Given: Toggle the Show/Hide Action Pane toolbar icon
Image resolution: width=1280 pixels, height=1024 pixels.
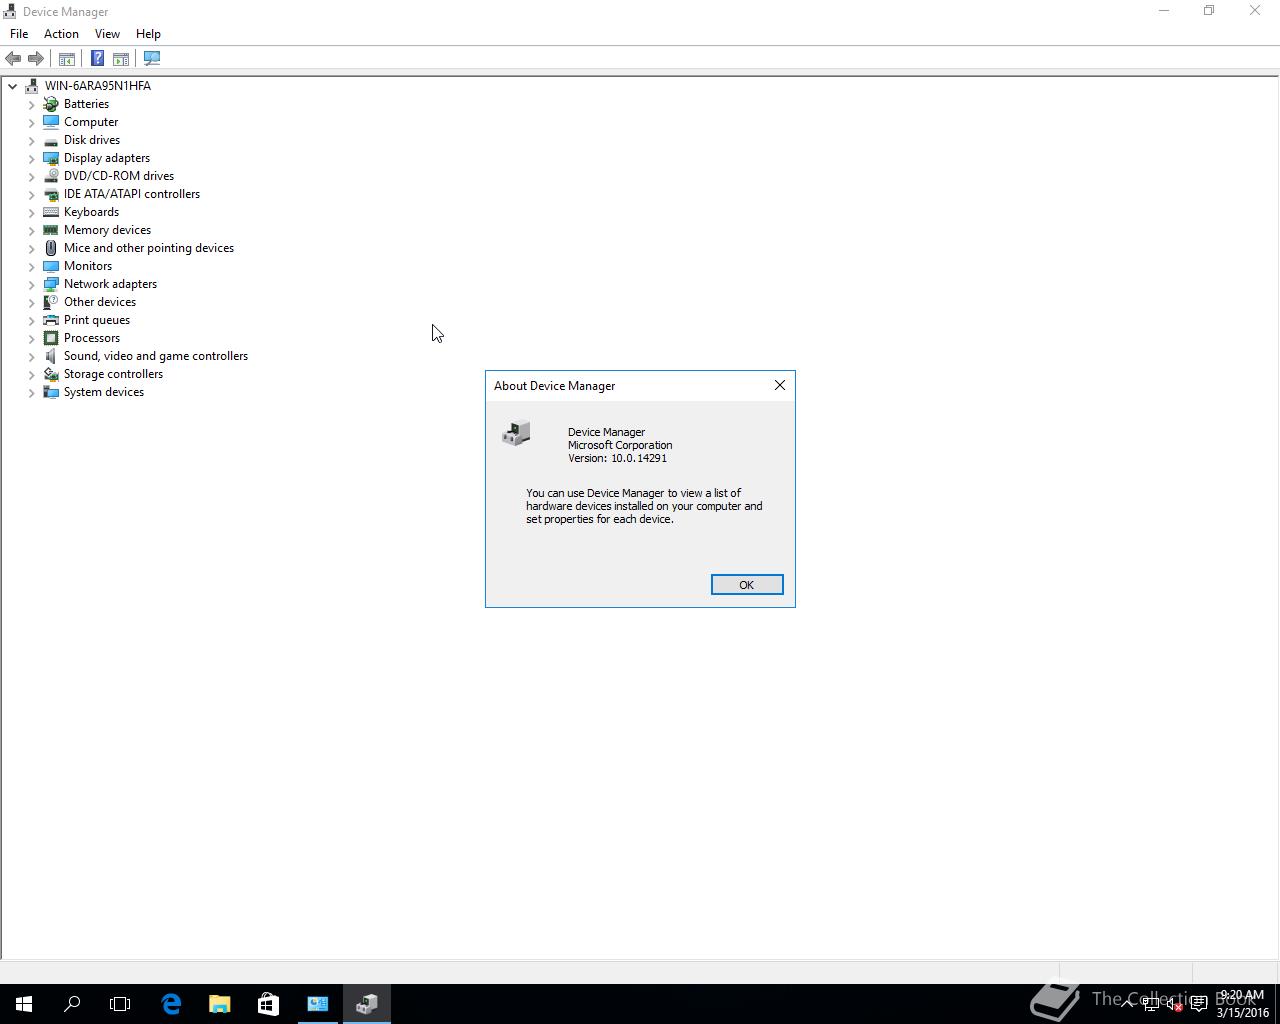Looking at the screenshot, I should click(x=121, y=59).
